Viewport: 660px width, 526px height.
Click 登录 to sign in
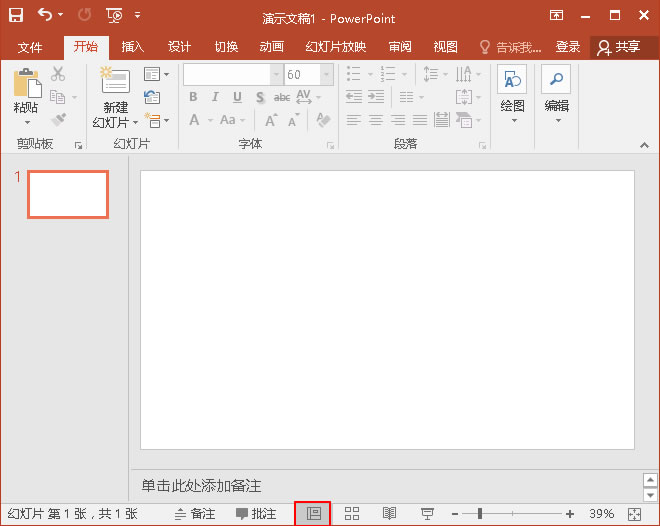[x=568, y=47]
